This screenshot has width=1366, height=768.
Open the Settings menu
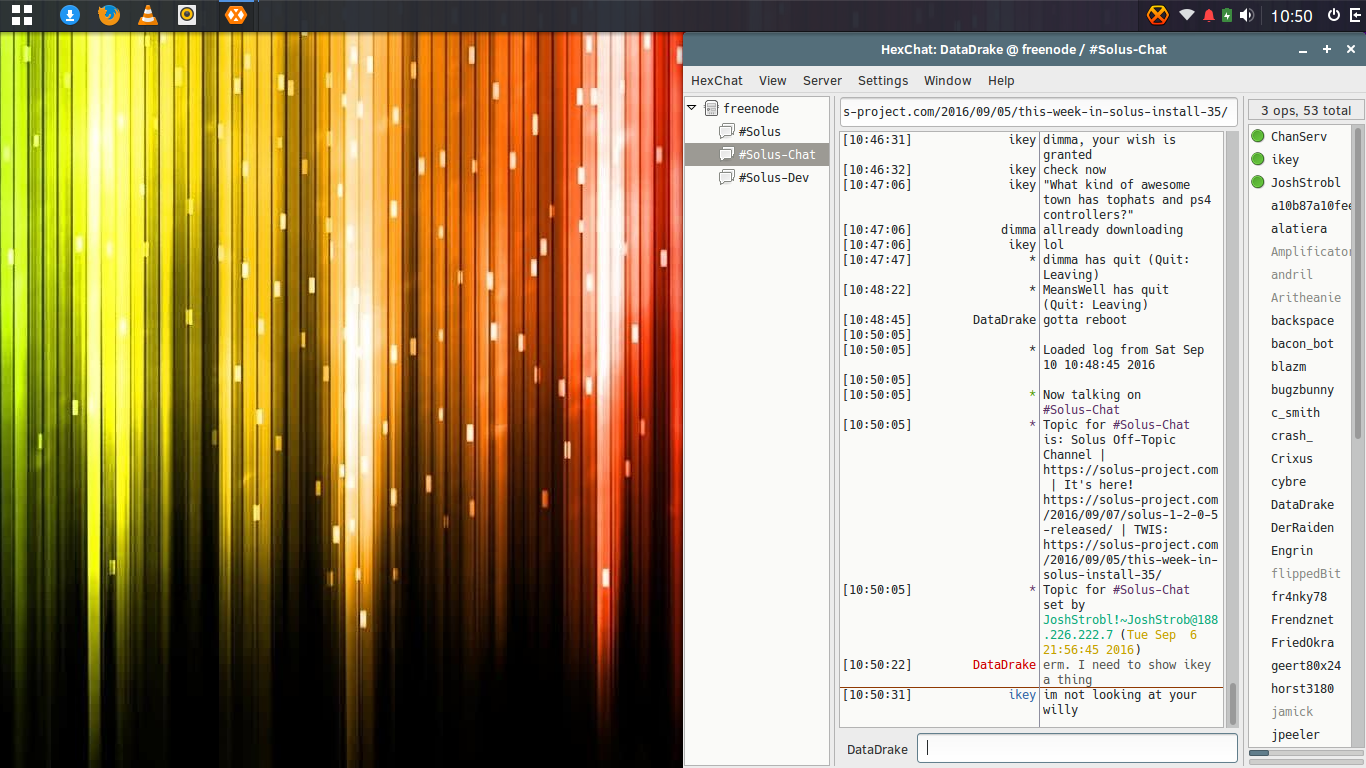click(x=883, y=80)
